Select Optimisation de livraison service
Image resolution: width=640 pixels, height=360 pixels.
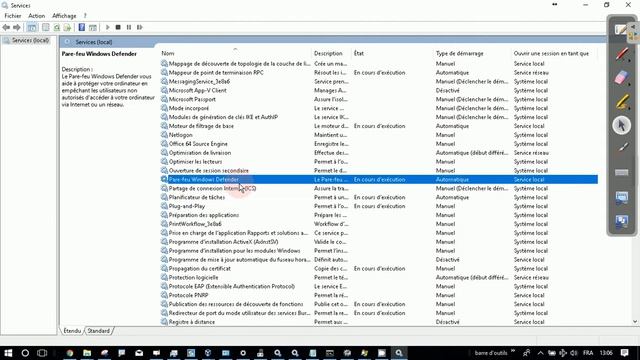click(x=200, y=153)
